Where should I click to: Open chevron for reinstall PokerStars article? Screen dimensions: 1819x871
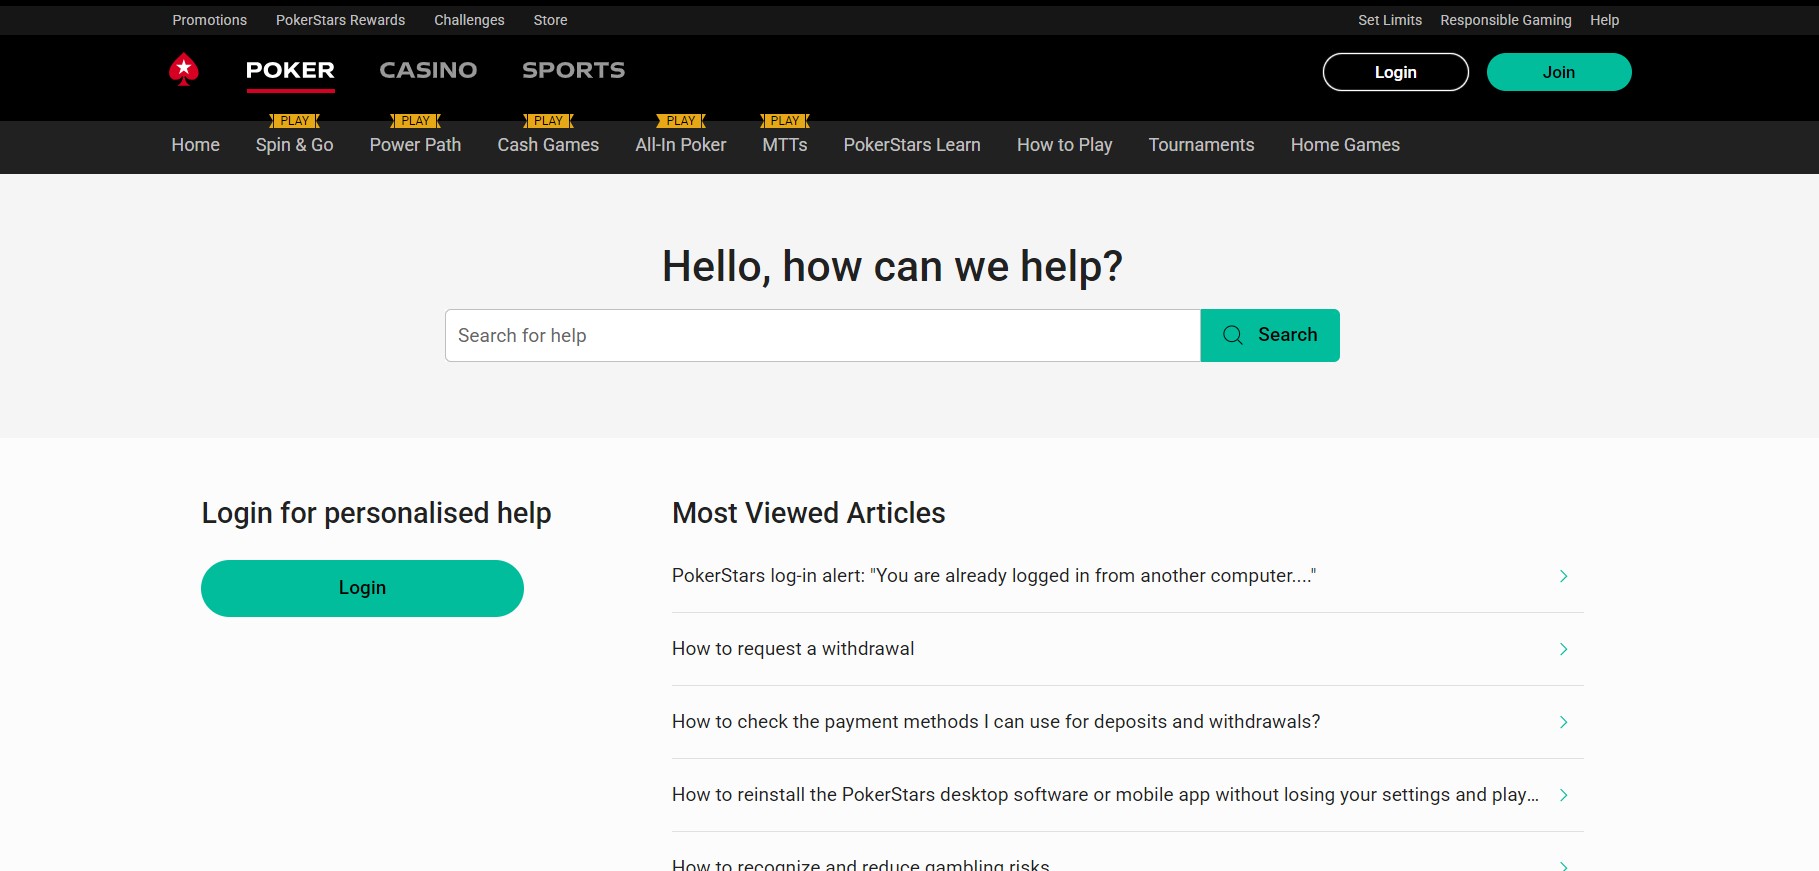[x=1563, y=795]
